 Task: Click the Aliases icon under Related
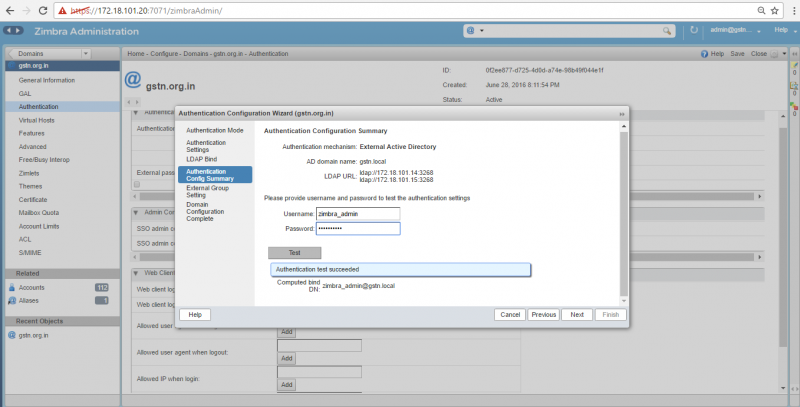tap(12, 301)
